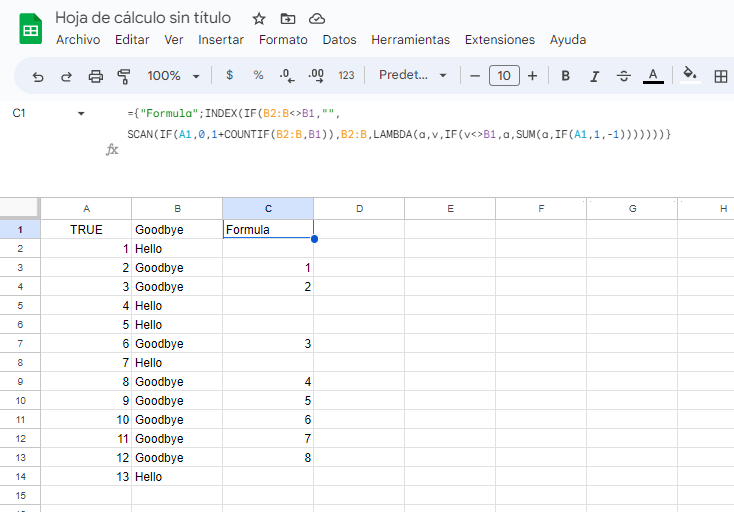Select column C header
This screenshot has width=734, height=512.
tap(268, 209)
